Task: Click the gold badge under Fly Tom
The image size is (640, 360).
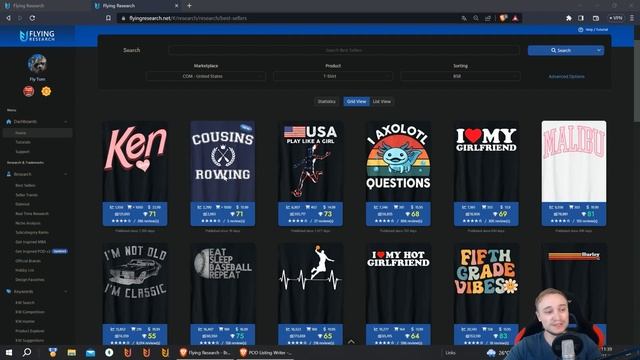Action: [x=46, y=91]
